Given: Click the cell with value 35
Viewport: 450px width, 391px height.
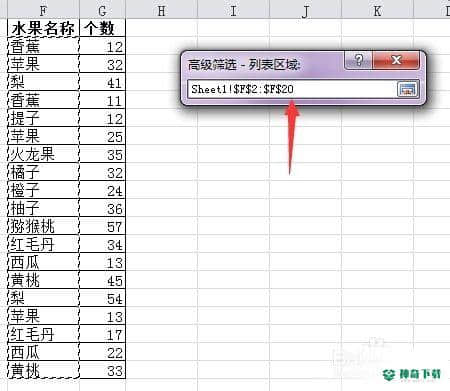Looking at the screenshot, I should (x=102, y=154).
